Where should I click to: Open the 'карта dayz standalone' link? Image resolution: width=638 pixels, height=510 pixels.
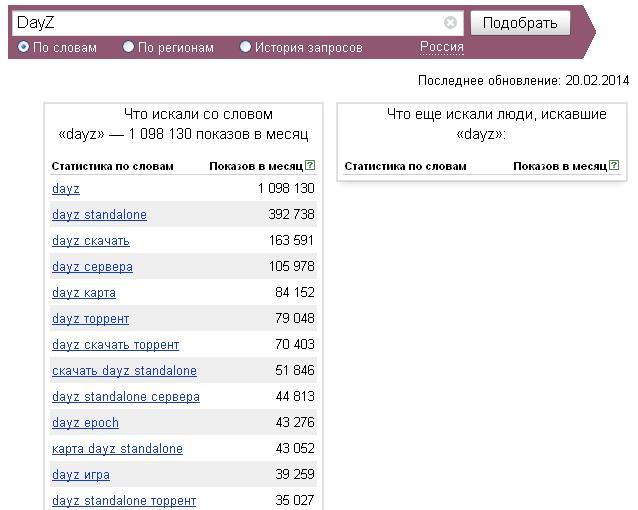(x=117, y=449)
